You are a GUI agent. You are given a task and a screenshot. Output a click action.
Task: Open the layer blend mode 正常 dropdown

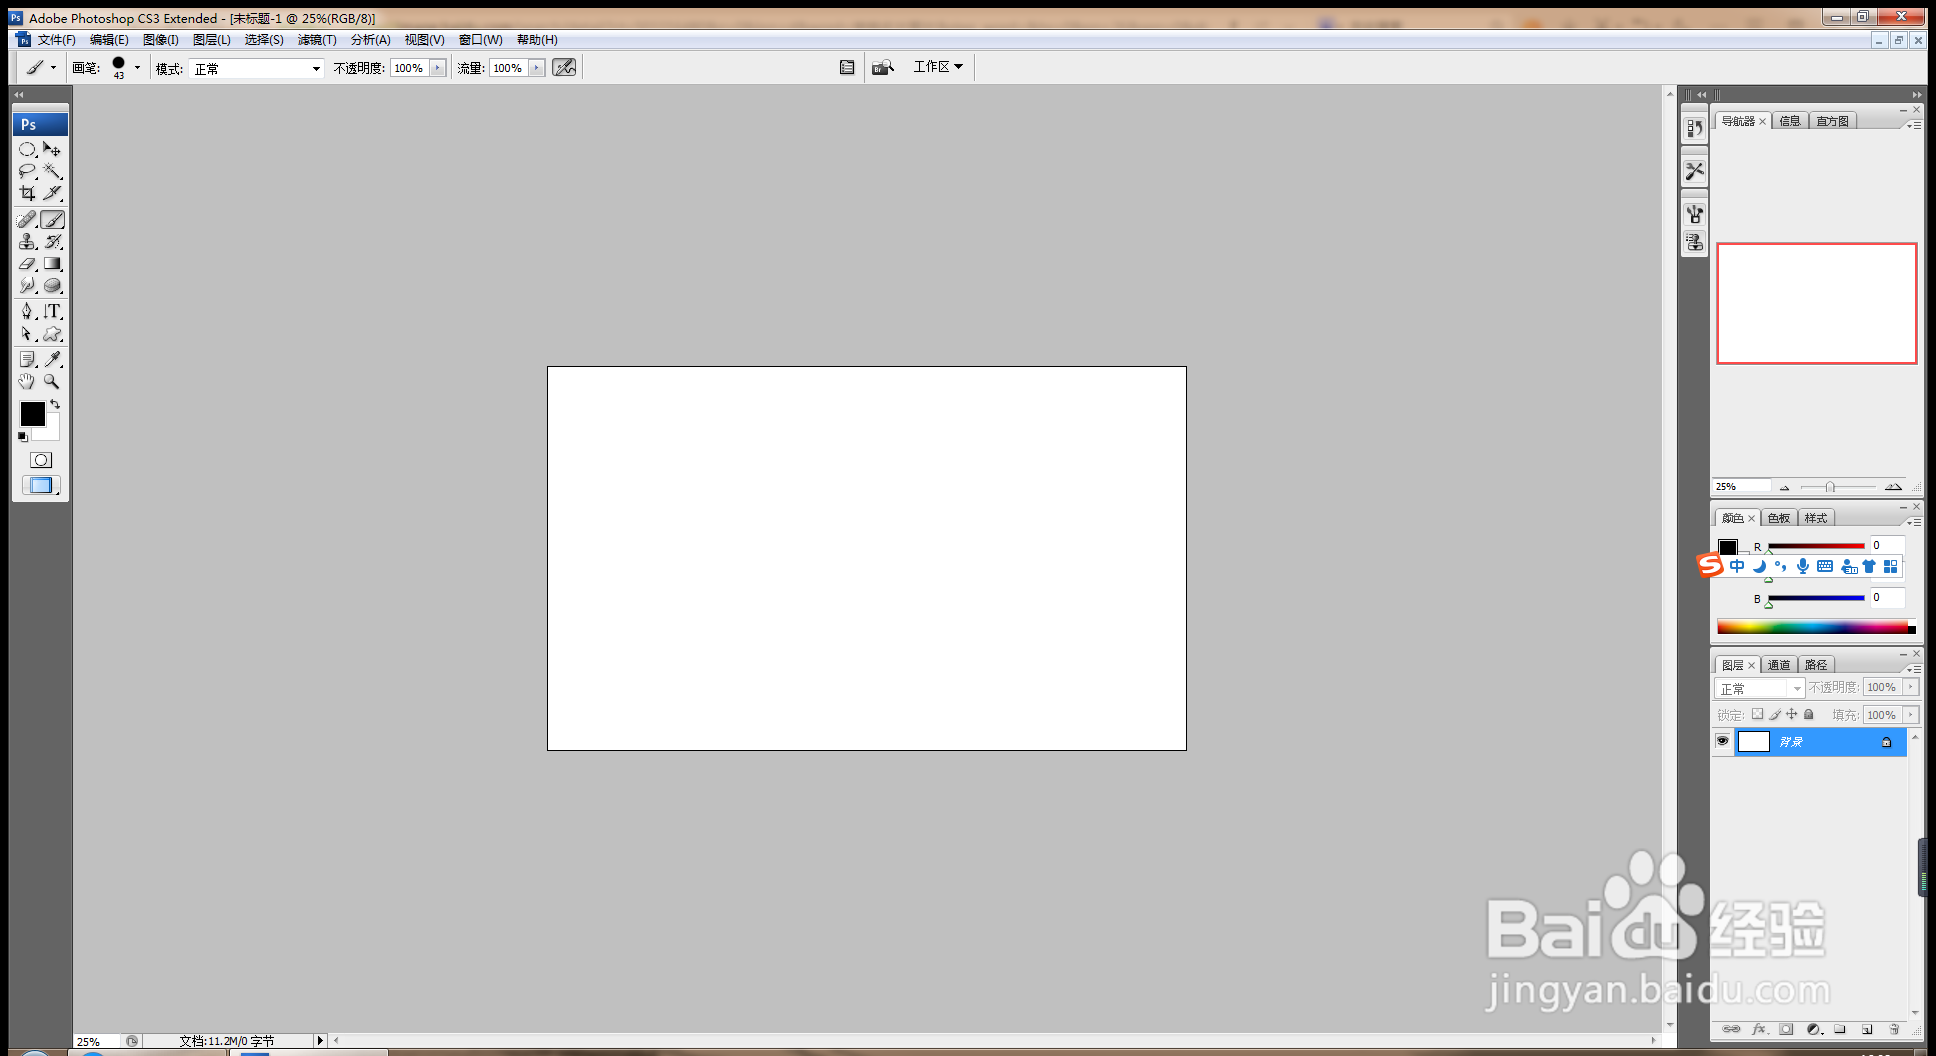pos(1760,688)
